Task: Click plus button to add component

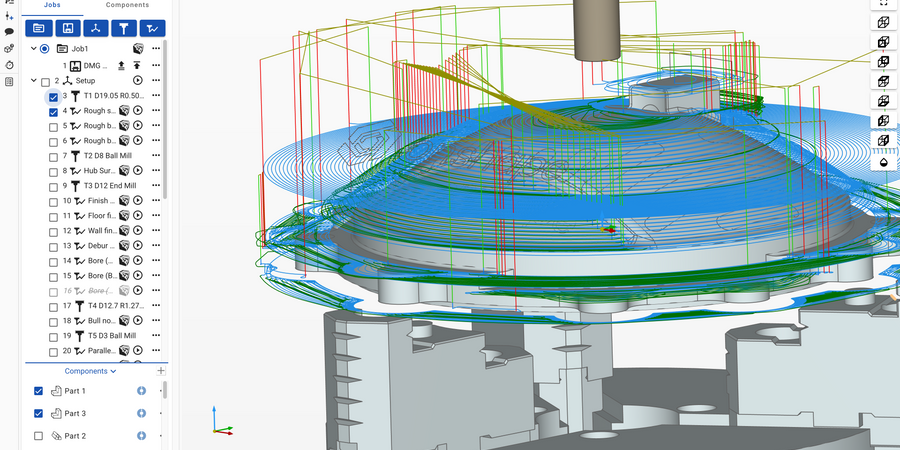Action: (x=161, y=371)
